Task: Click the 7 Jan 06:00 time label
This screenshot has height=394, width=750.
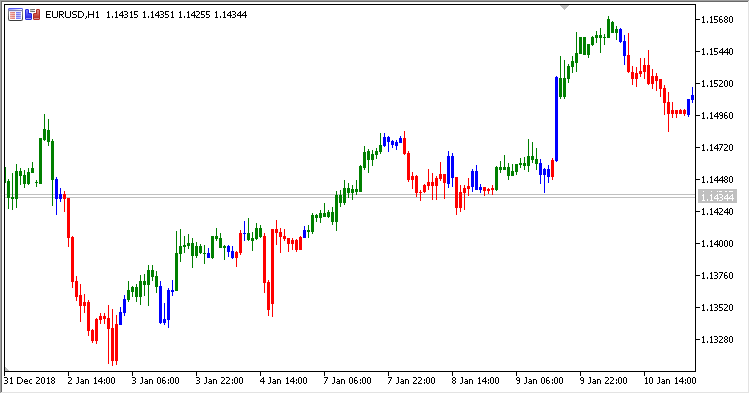Action: [348, 381]
